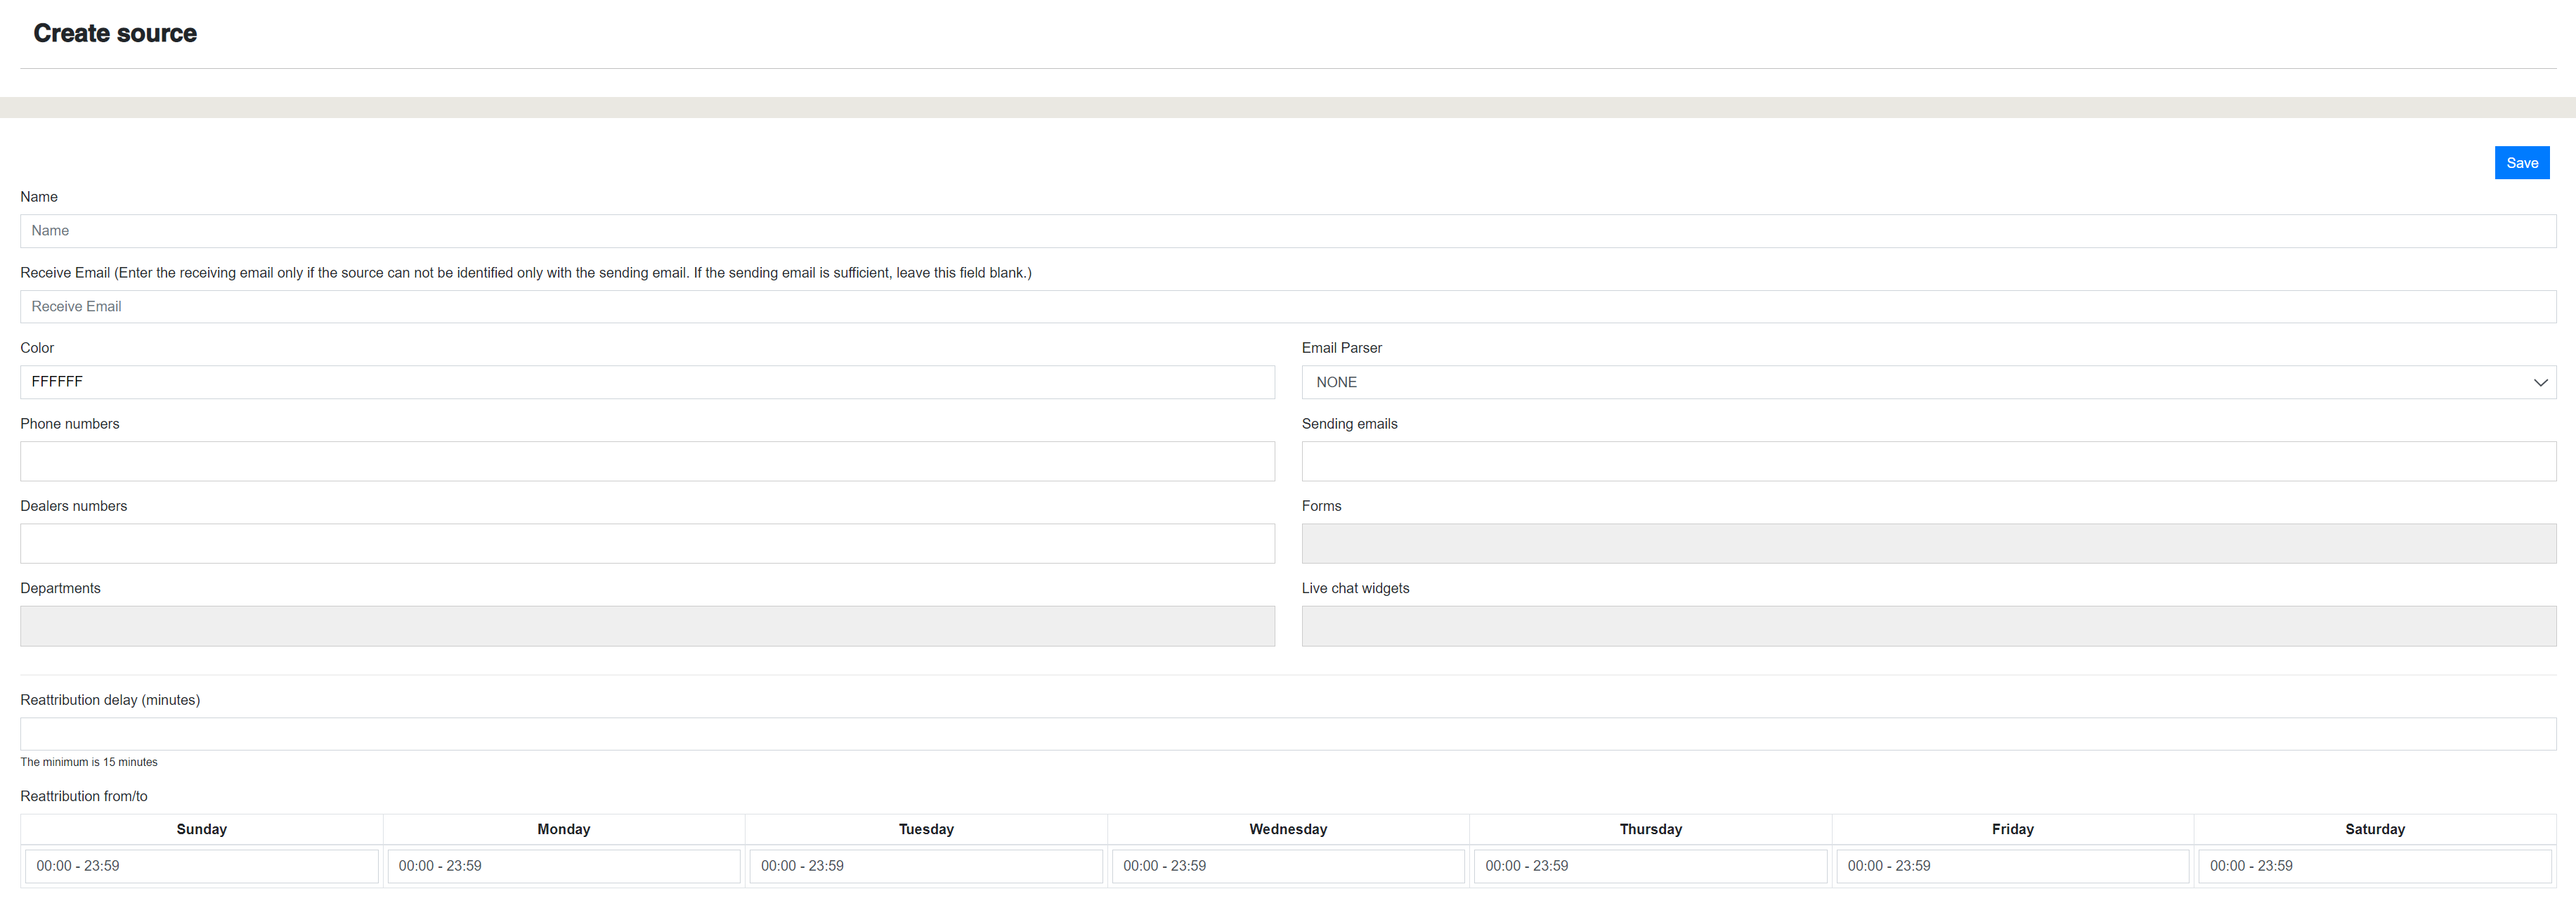Image resolution: width=2576 pixels, height=922 pixels.
Task: Click the Saturday column header
Action: tap(2375, 829)
